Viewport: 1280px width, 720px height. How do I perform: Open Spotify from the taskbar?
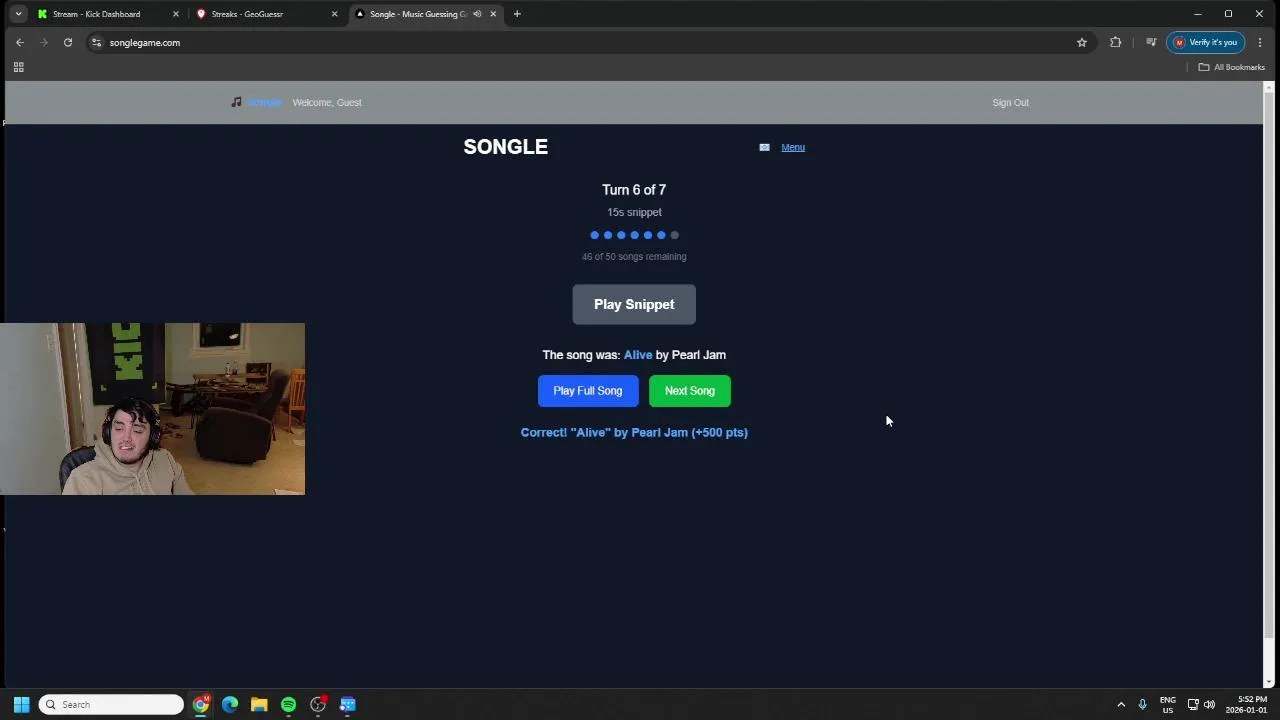[x=288, y=704]
